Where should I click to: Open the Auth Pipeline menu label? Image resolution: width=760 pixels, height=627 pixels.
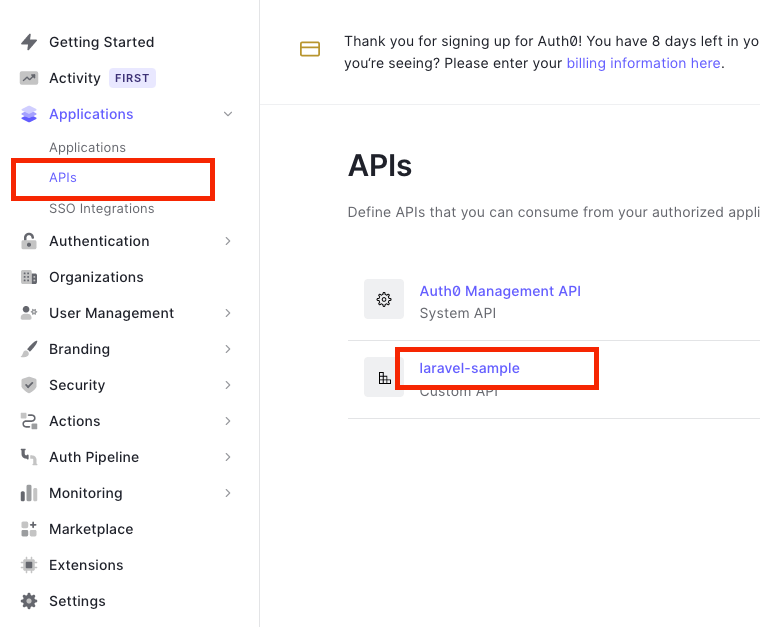(x=94, y=457)
